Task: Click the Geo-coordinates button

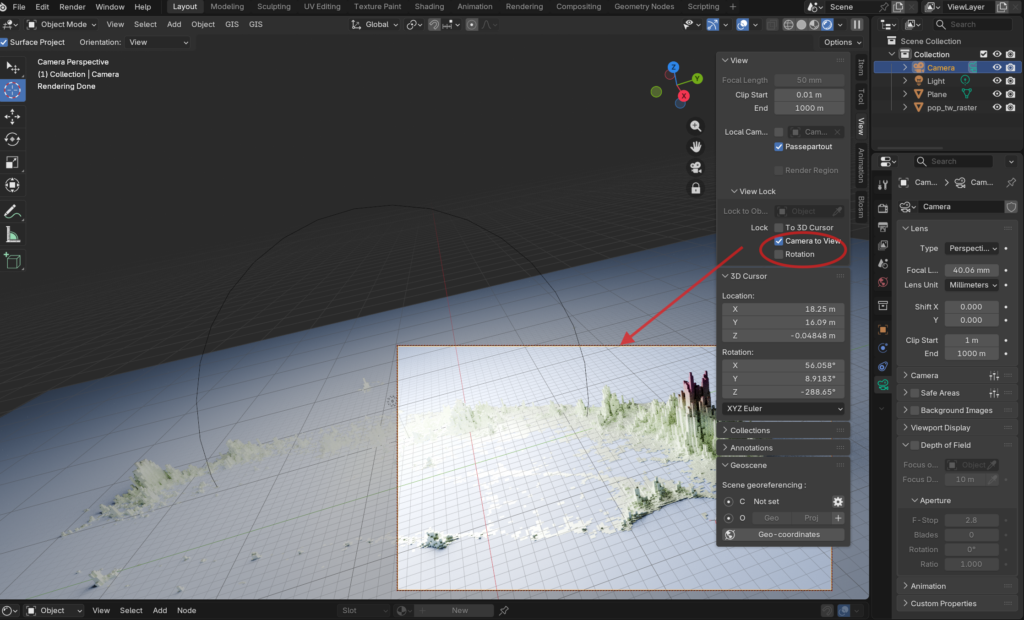Action: point(782,535)
